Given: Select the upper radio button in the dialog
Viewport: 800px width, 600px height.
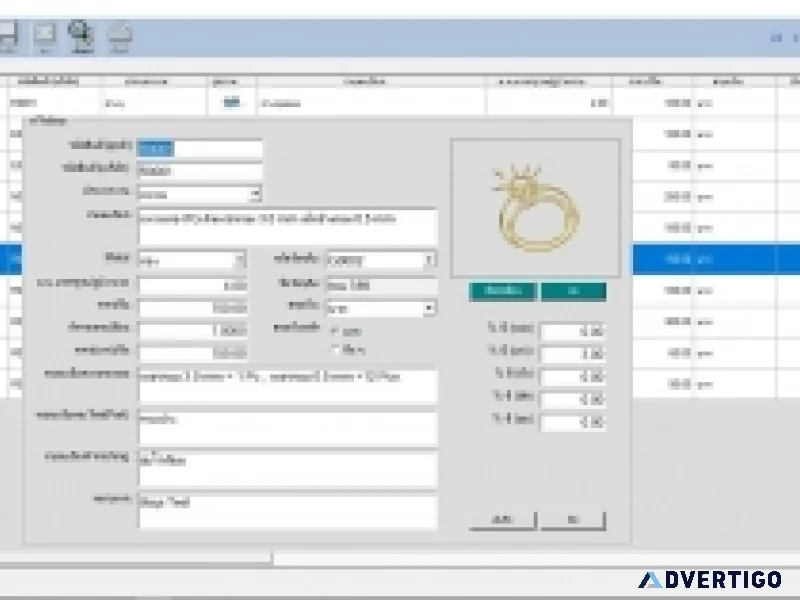Looking at the screenshot, I should 335,331.
